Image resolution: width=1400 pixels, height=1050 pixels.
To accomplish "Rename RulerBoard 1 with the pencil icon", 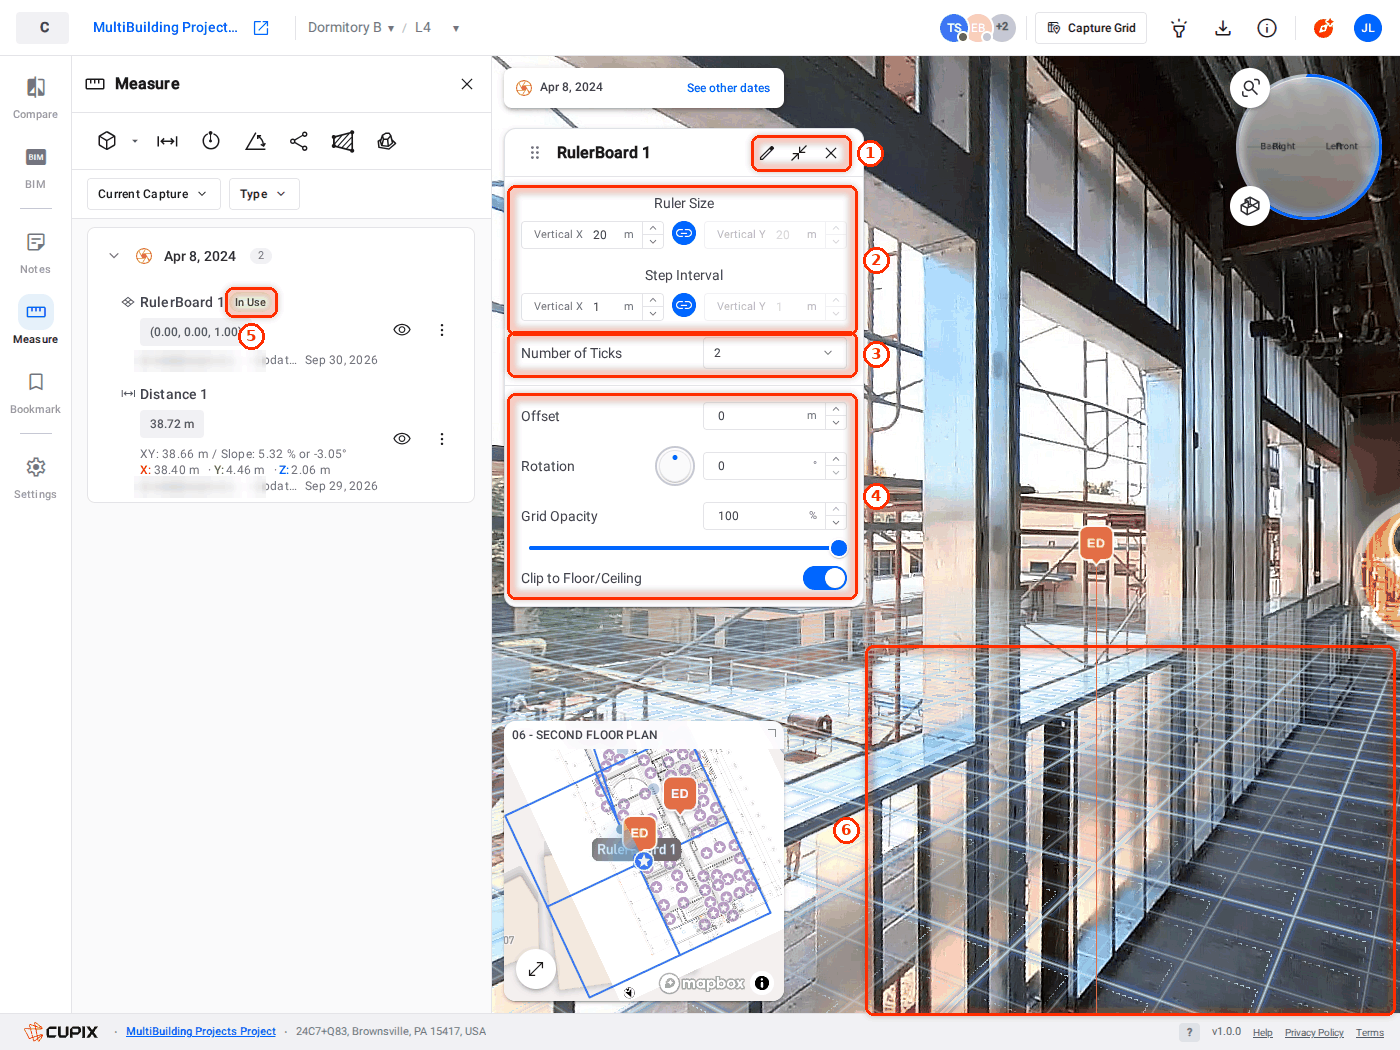I will click(767, 153).
